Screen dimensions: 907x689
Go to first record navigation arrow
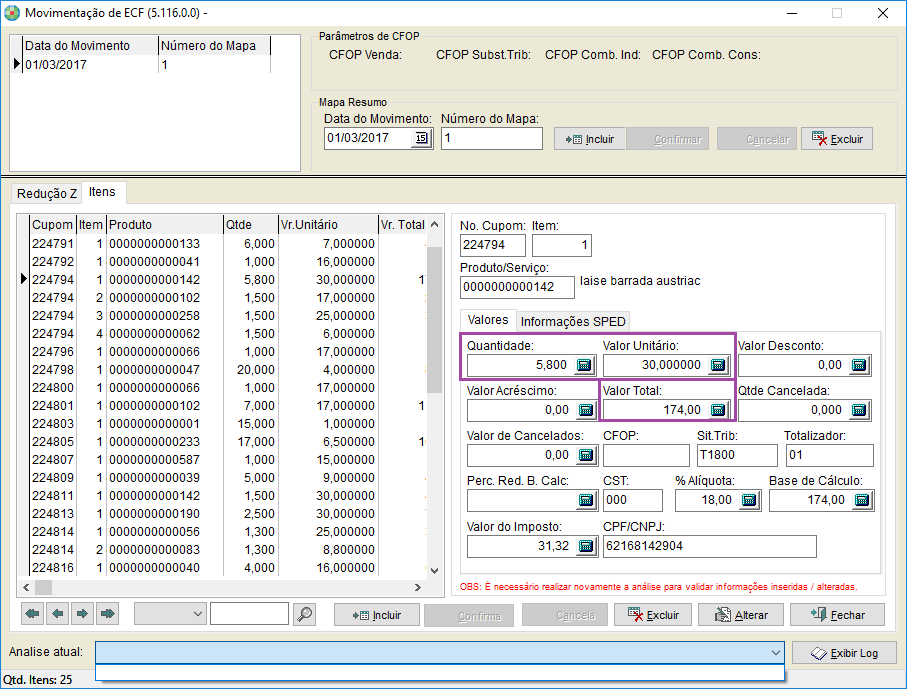click(33, 613)
